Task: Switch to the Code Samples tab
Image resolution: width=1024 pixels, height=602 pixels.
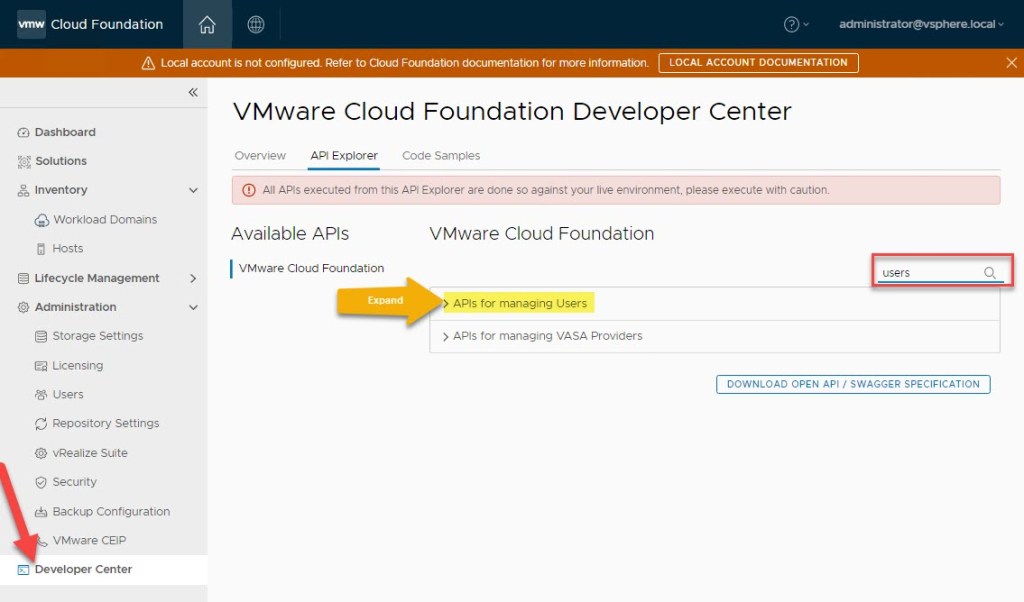Action: click(x=441, y=156)
